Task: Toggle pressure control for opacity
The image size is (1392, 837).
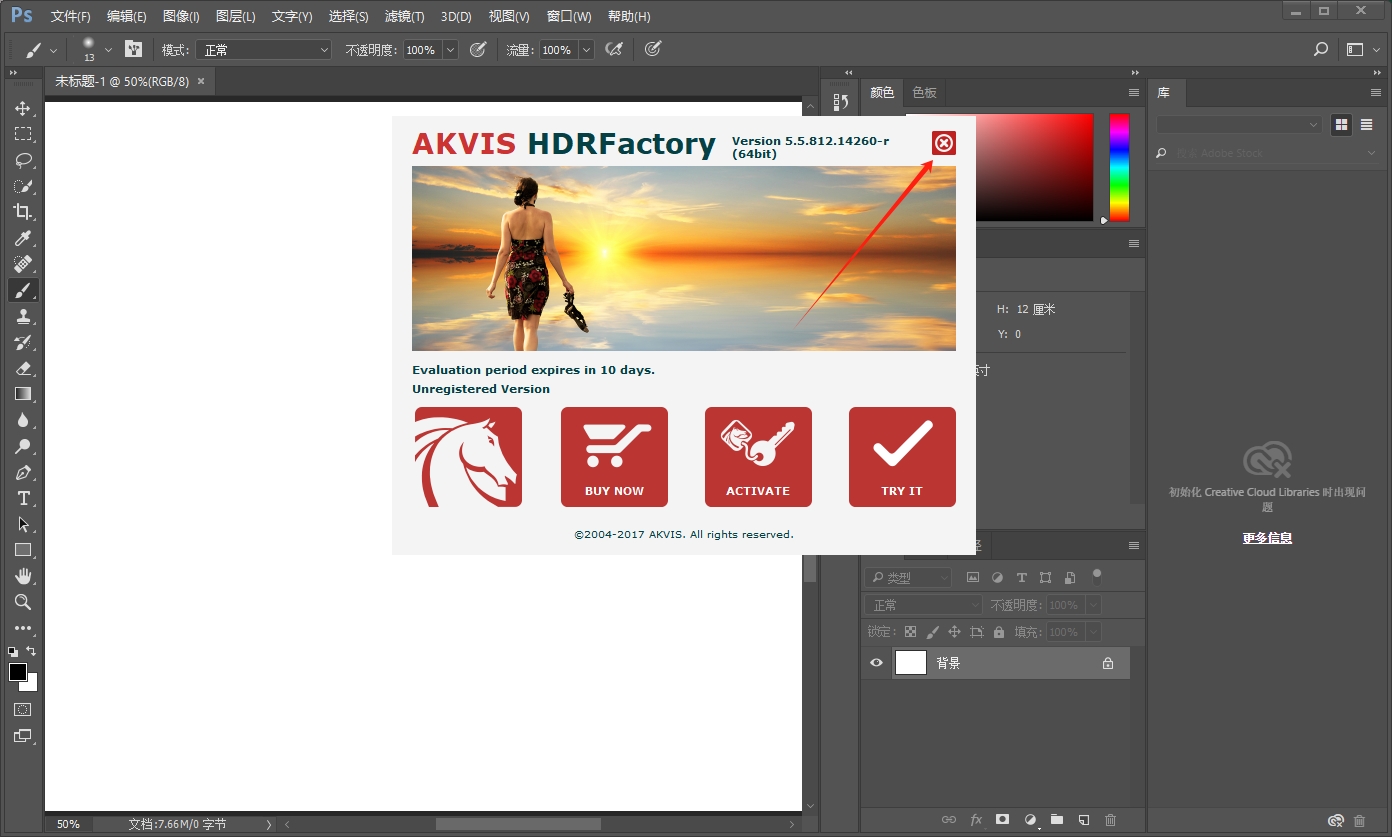Action: [x=478, y=49]
